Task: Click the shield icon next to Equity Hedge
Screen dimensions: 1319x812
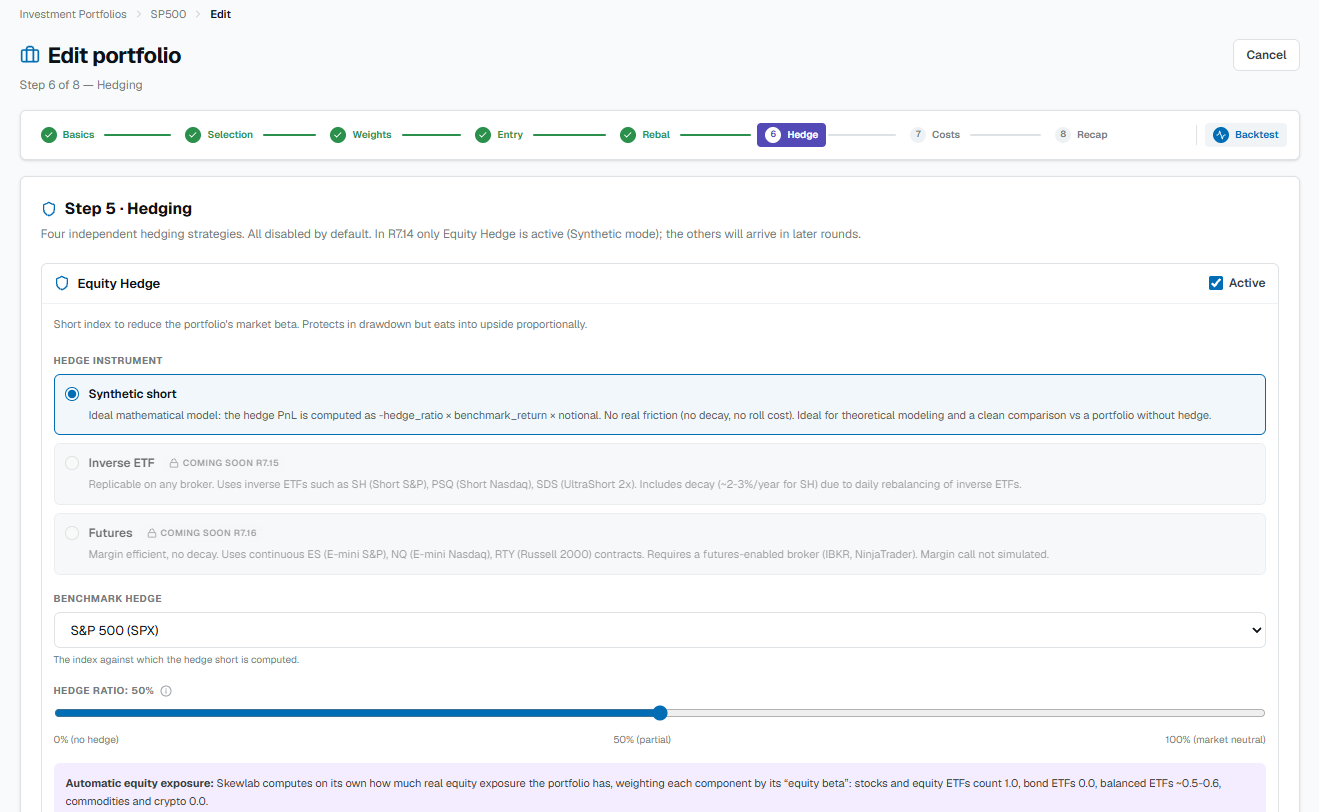Action: (x=62, y=283)
